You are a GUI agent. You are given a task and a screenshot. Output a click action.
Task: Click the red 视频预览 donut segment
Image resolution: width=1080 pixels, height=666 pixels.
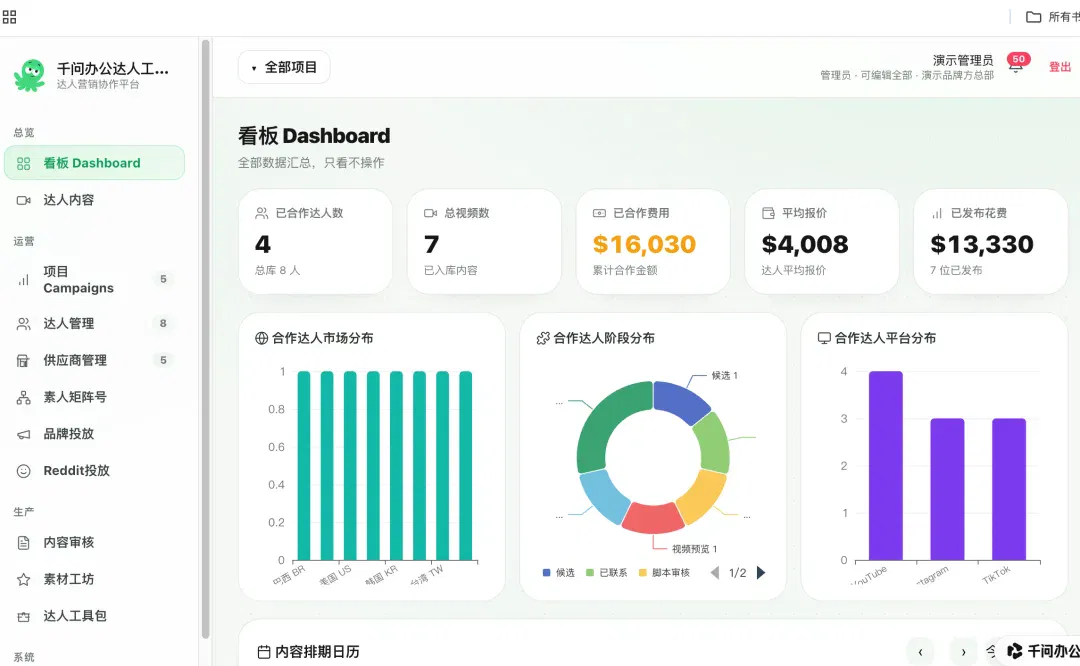[x=652, y=518]
